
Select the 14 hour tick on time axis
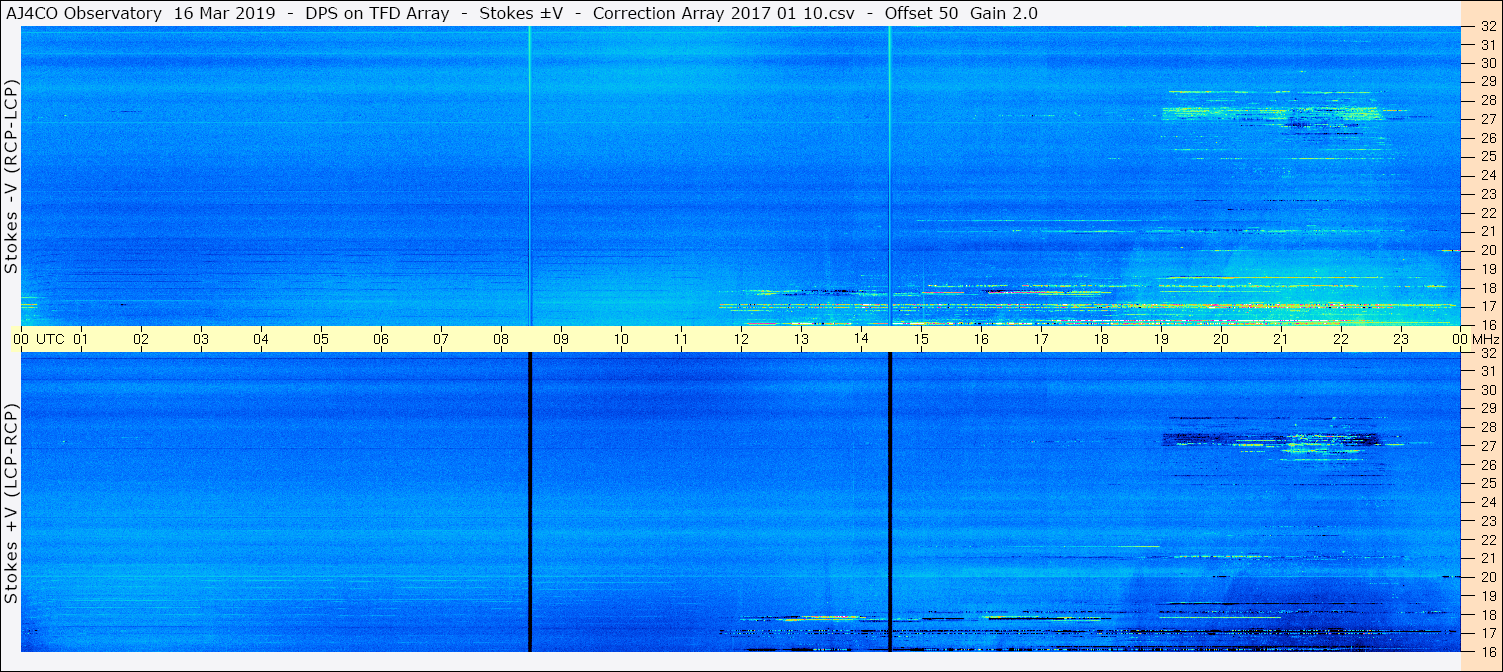click(x=861, y=339)
